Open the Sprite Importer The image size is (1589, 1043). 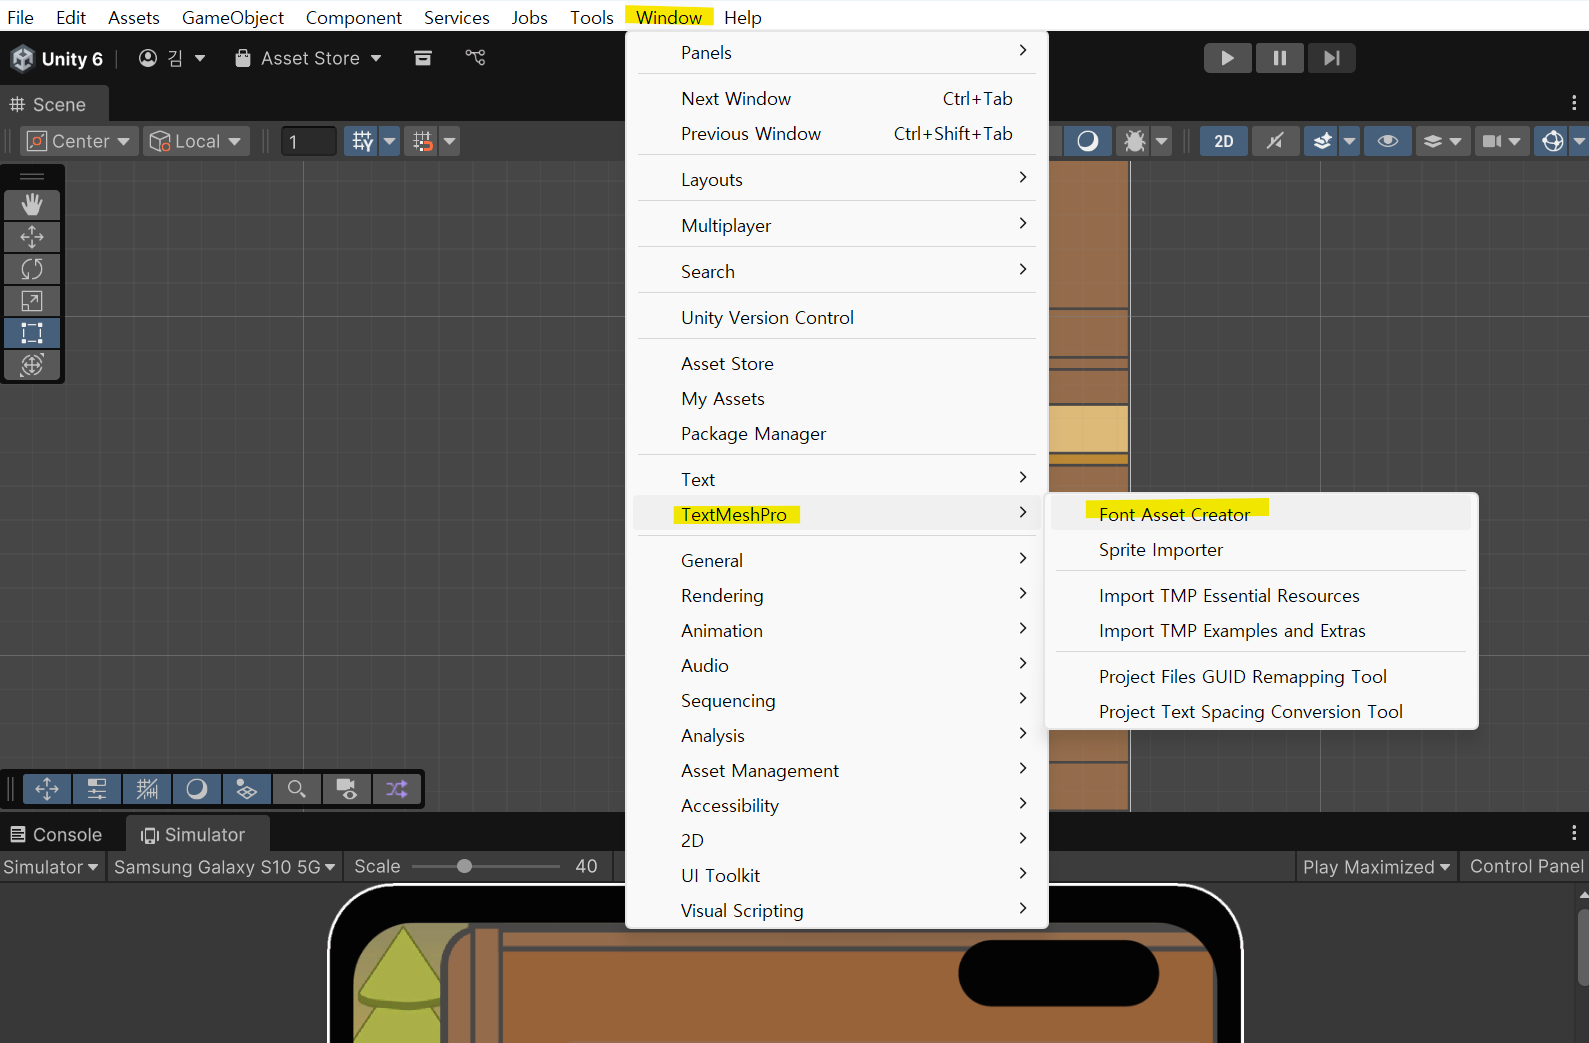pyautogui.click(x=1261, y=549)
